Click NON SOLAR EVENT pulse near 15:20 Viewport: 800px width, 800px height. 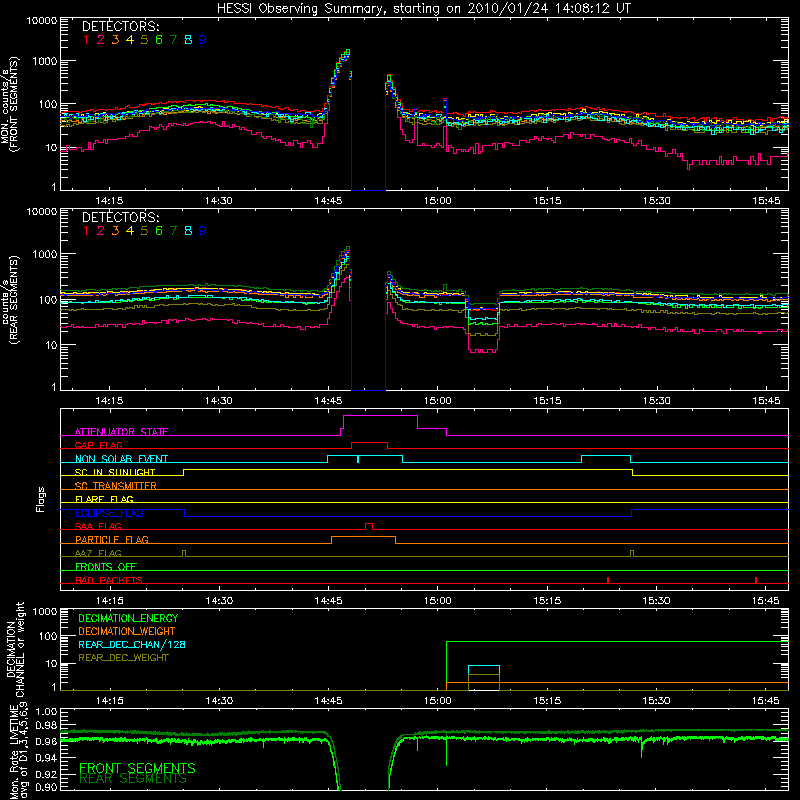tap(607, 458)
